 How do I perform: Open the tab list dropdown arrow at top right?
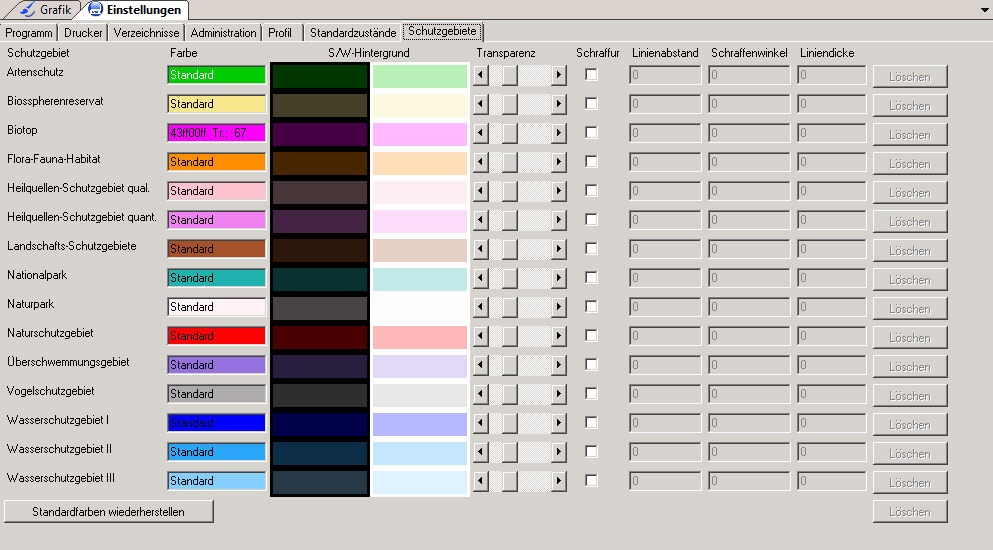(983, 9)
